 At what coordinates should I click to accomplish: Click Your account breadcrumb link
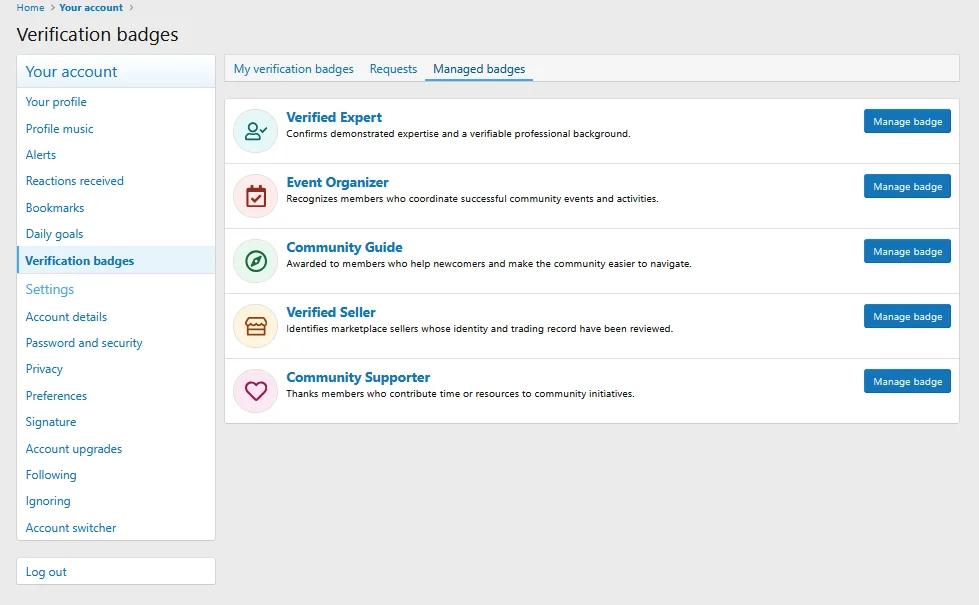coord(91,7)
